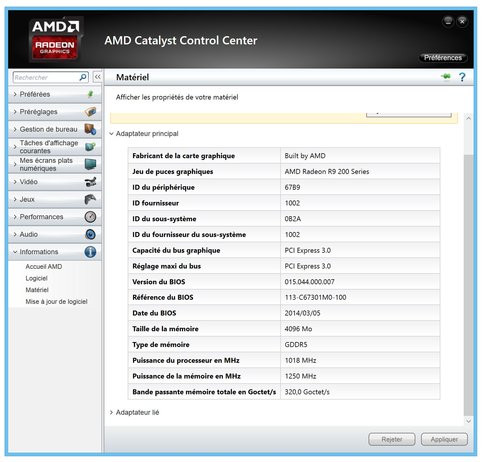
Task: Click the Matériel page title
Action: [132, 77]
